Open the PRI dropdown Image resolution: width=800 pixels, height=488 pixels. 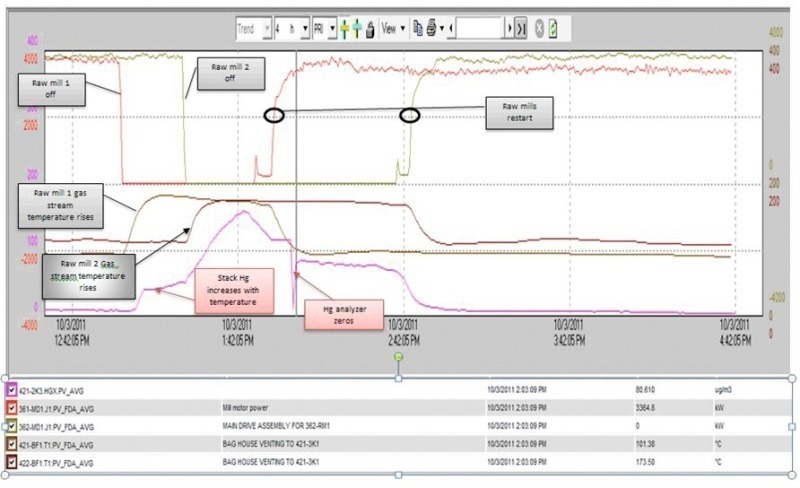[332, 29]
